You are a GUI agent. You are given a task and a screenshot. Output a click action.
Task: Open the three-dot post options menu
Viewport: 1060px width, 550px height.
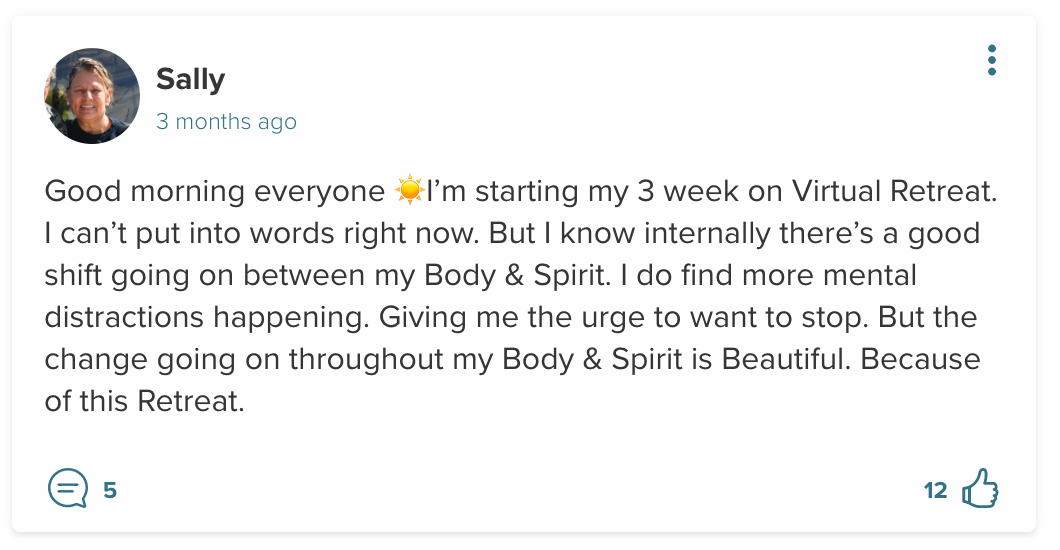tap(991, 60)
